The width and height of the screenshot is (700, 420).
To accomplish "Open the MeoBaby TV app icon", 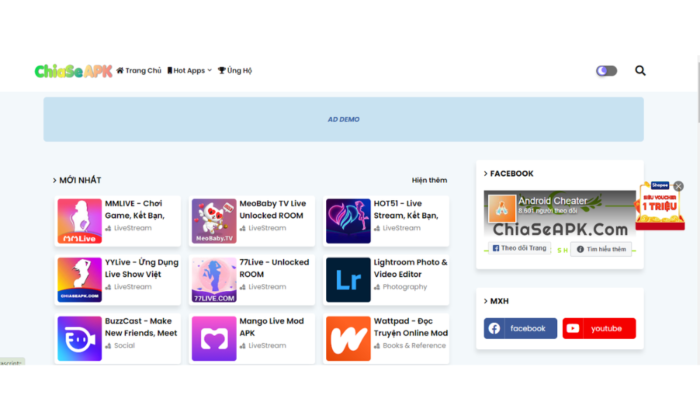I will pyautogui.click(x=213, y=221).
